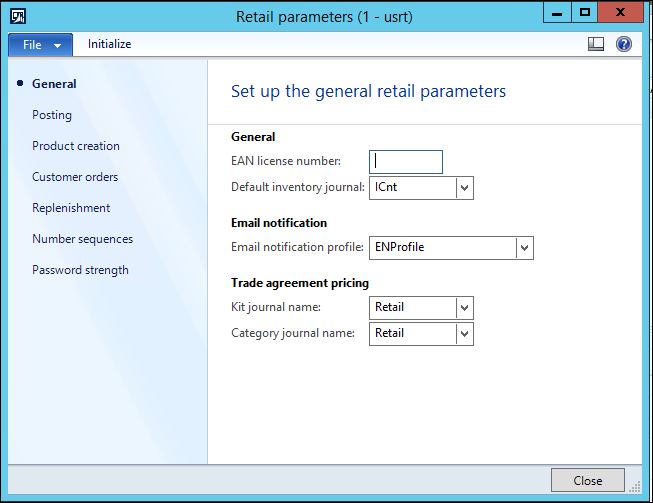Show the Password strength section

(x=80, y=270)
